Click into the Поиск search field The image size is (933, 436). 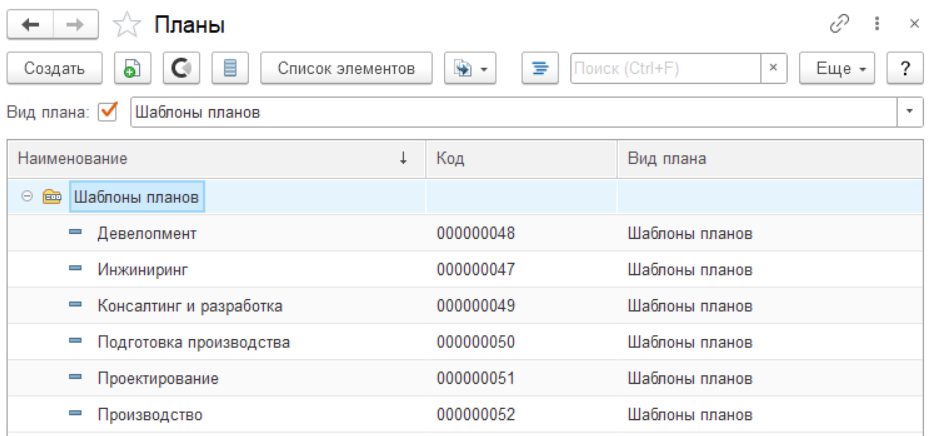click(664, 68)
